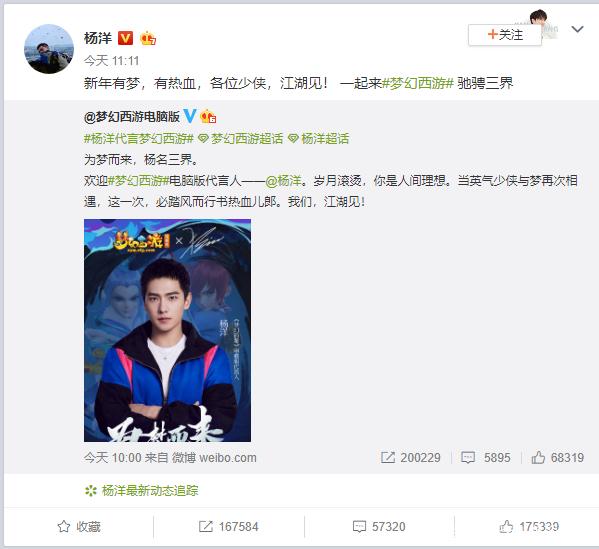Open the @梦幻西游电脑版 account link
The image size is (599, 549).
132,117
